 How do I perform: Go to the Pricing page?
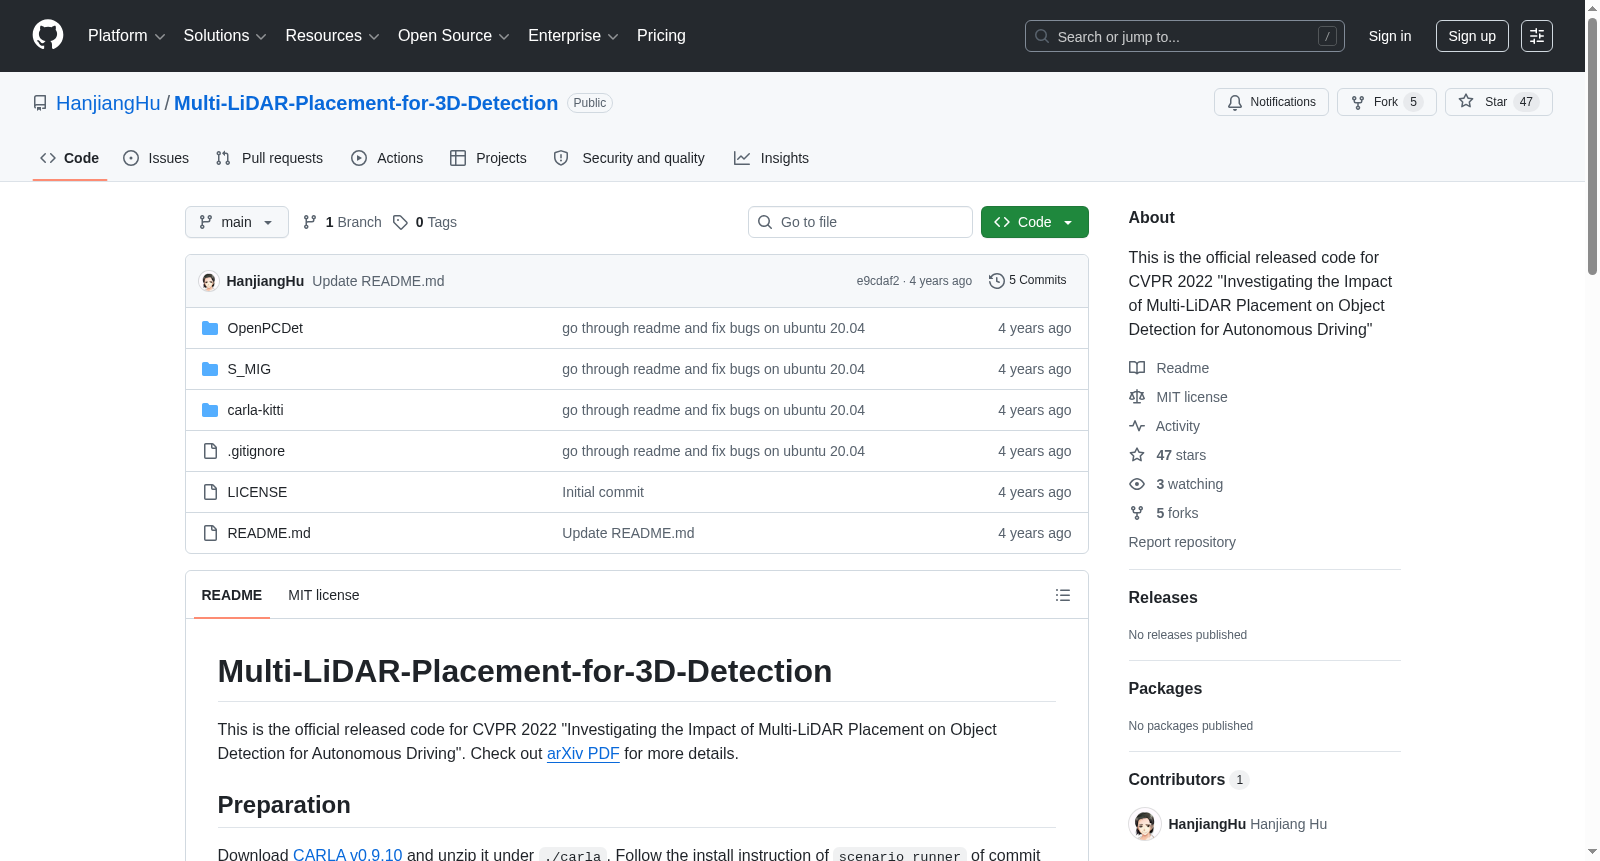point(661,36)
